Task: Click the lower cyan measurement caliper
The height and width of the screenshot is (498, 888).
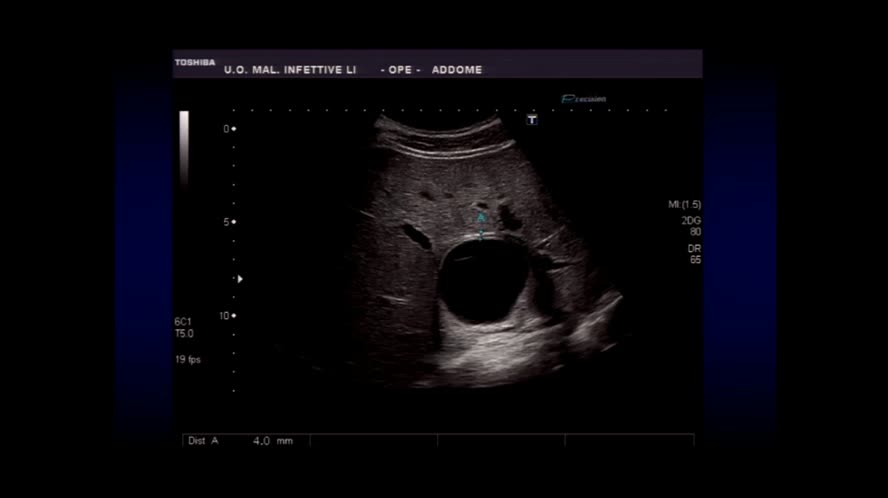Action: 481,236
